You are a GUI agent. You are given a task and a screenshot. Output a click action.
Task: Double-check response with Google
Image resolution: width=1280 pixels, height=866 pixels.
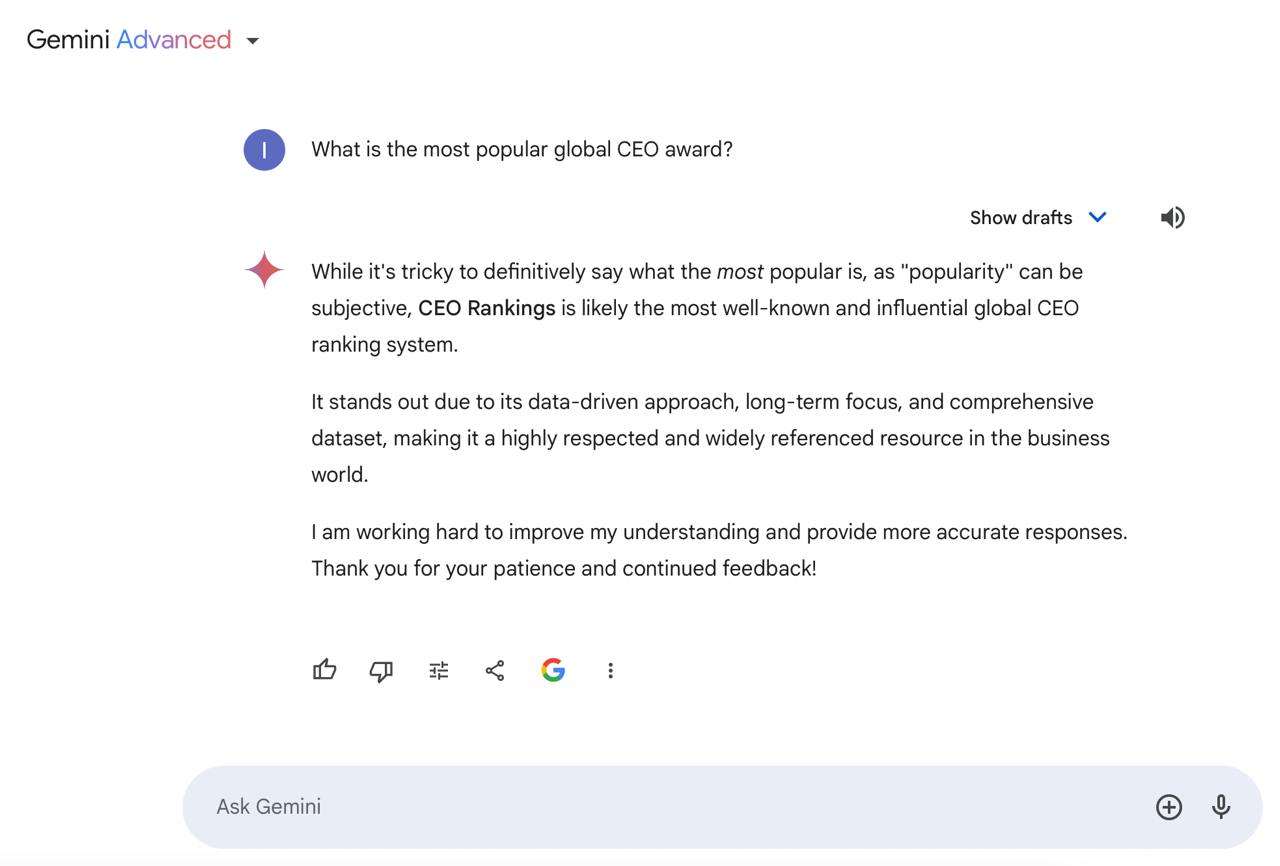(553, 670)
